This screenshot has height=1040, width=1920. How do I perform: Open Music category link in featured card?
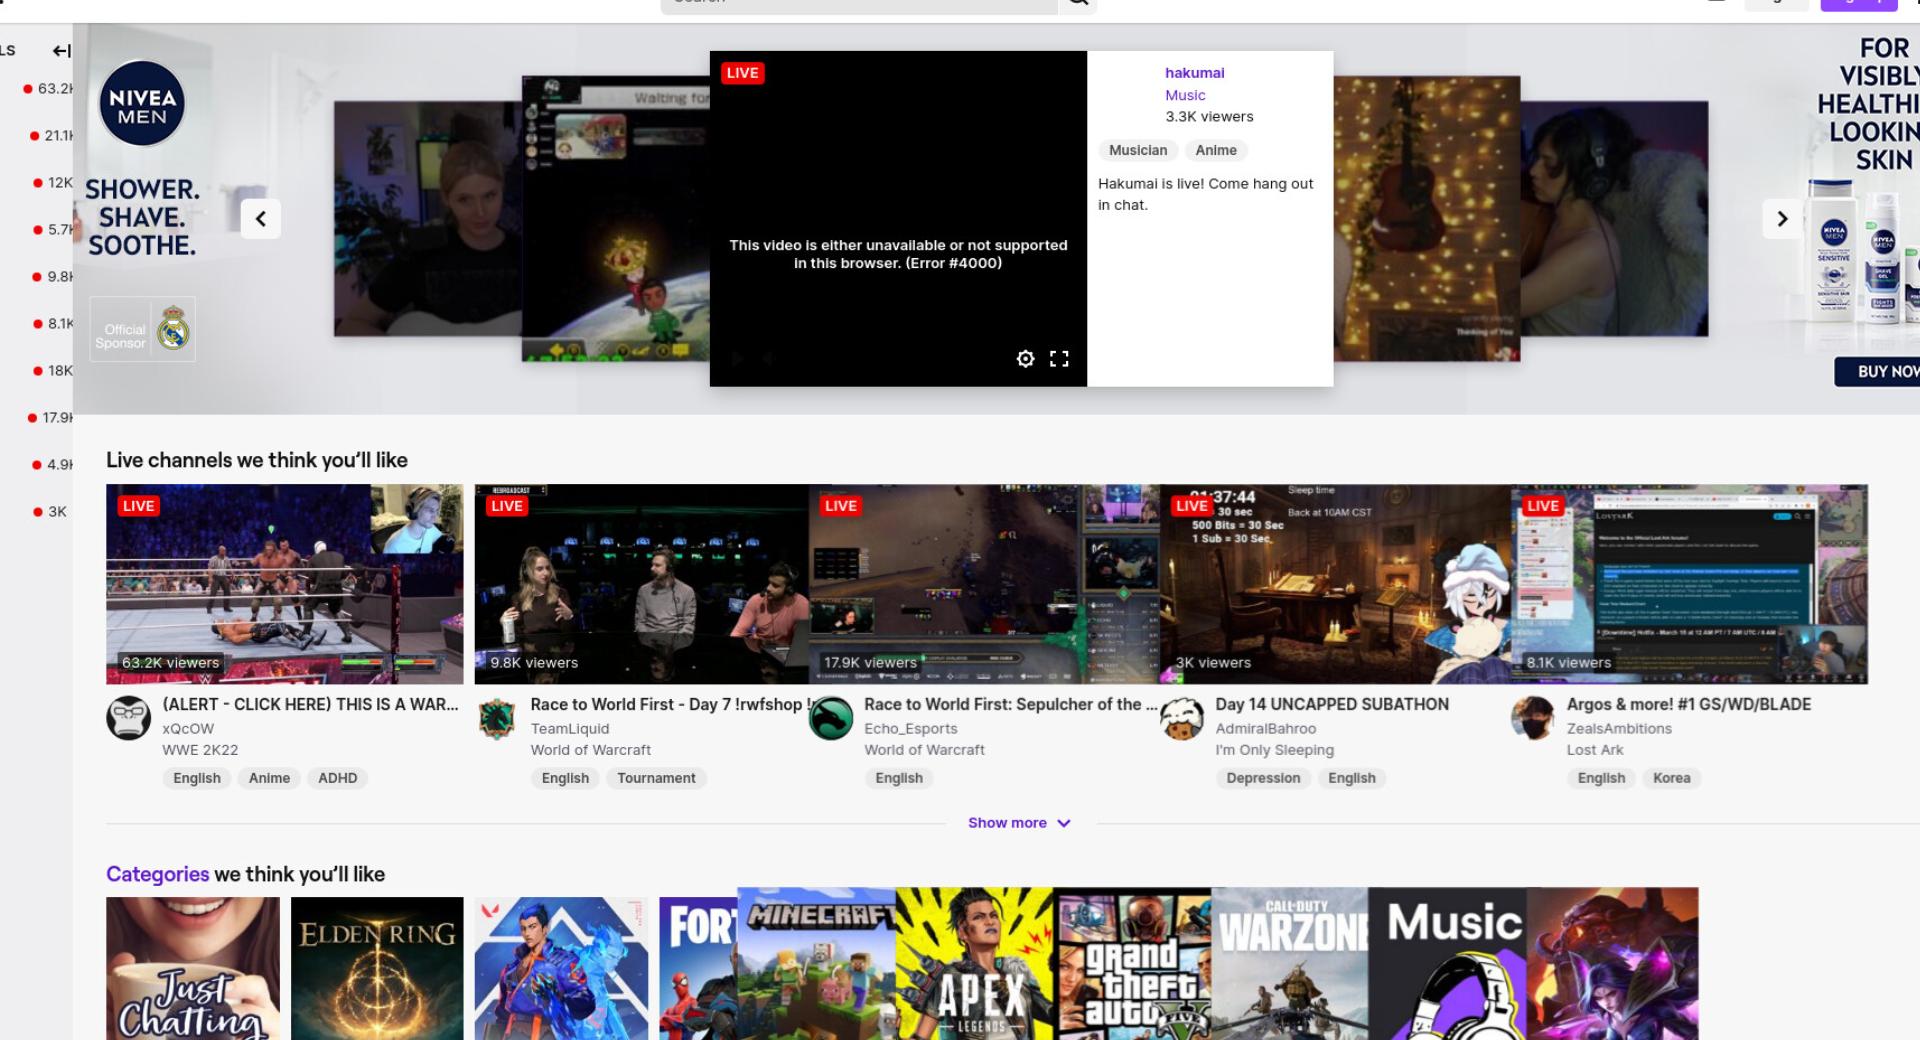click(x=1185, y=95)
